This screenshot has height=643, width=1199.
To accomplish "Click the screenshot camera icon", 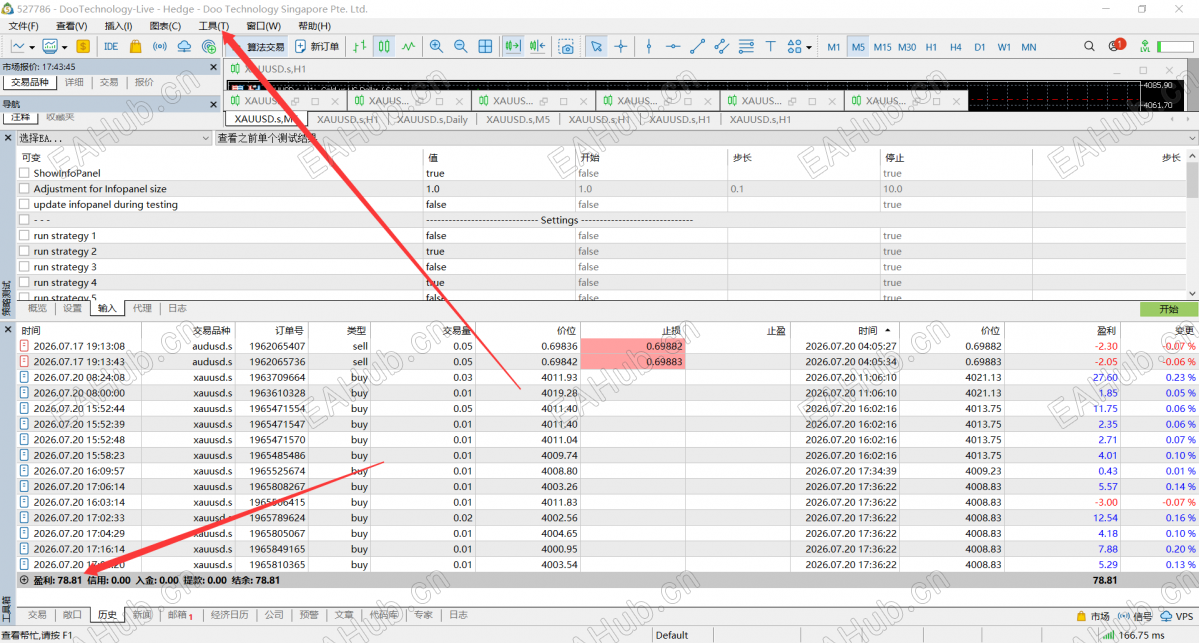I will tap(566, 47).
